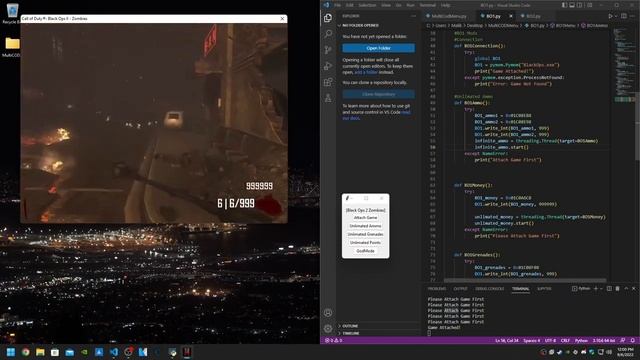Viewport: 640px width, 360px height.
Task: Open the Testing flask icon in activity bar
Action: [x=328, y=98]
